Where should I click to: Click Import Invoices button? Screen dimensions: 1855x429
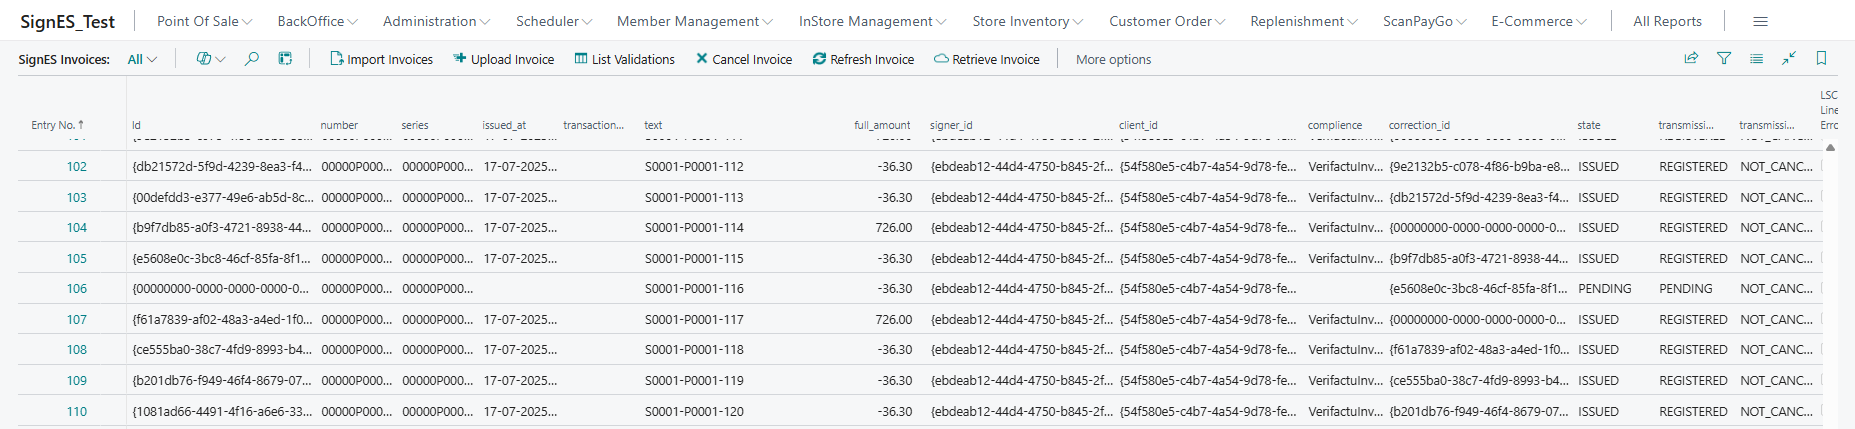[381, 59]
